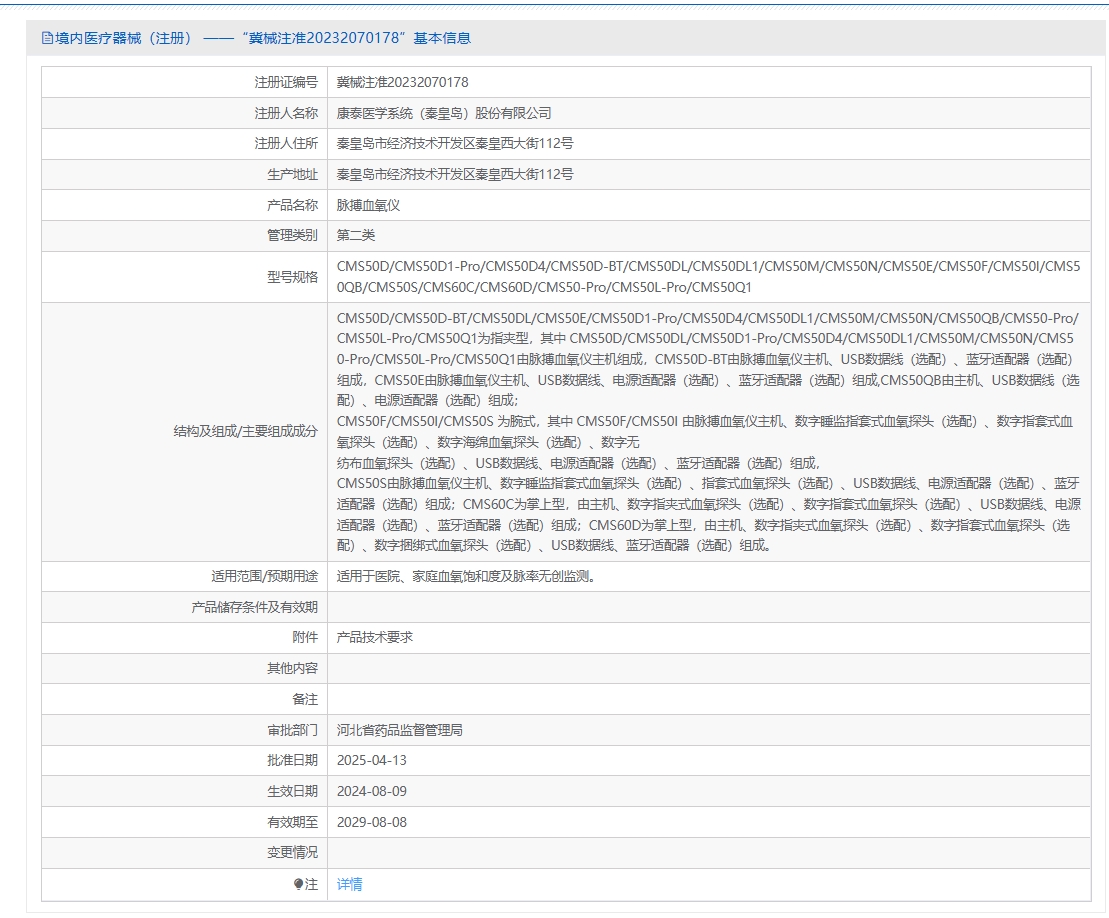
Task: Select the date 2025-04-13
Action: 372,760
